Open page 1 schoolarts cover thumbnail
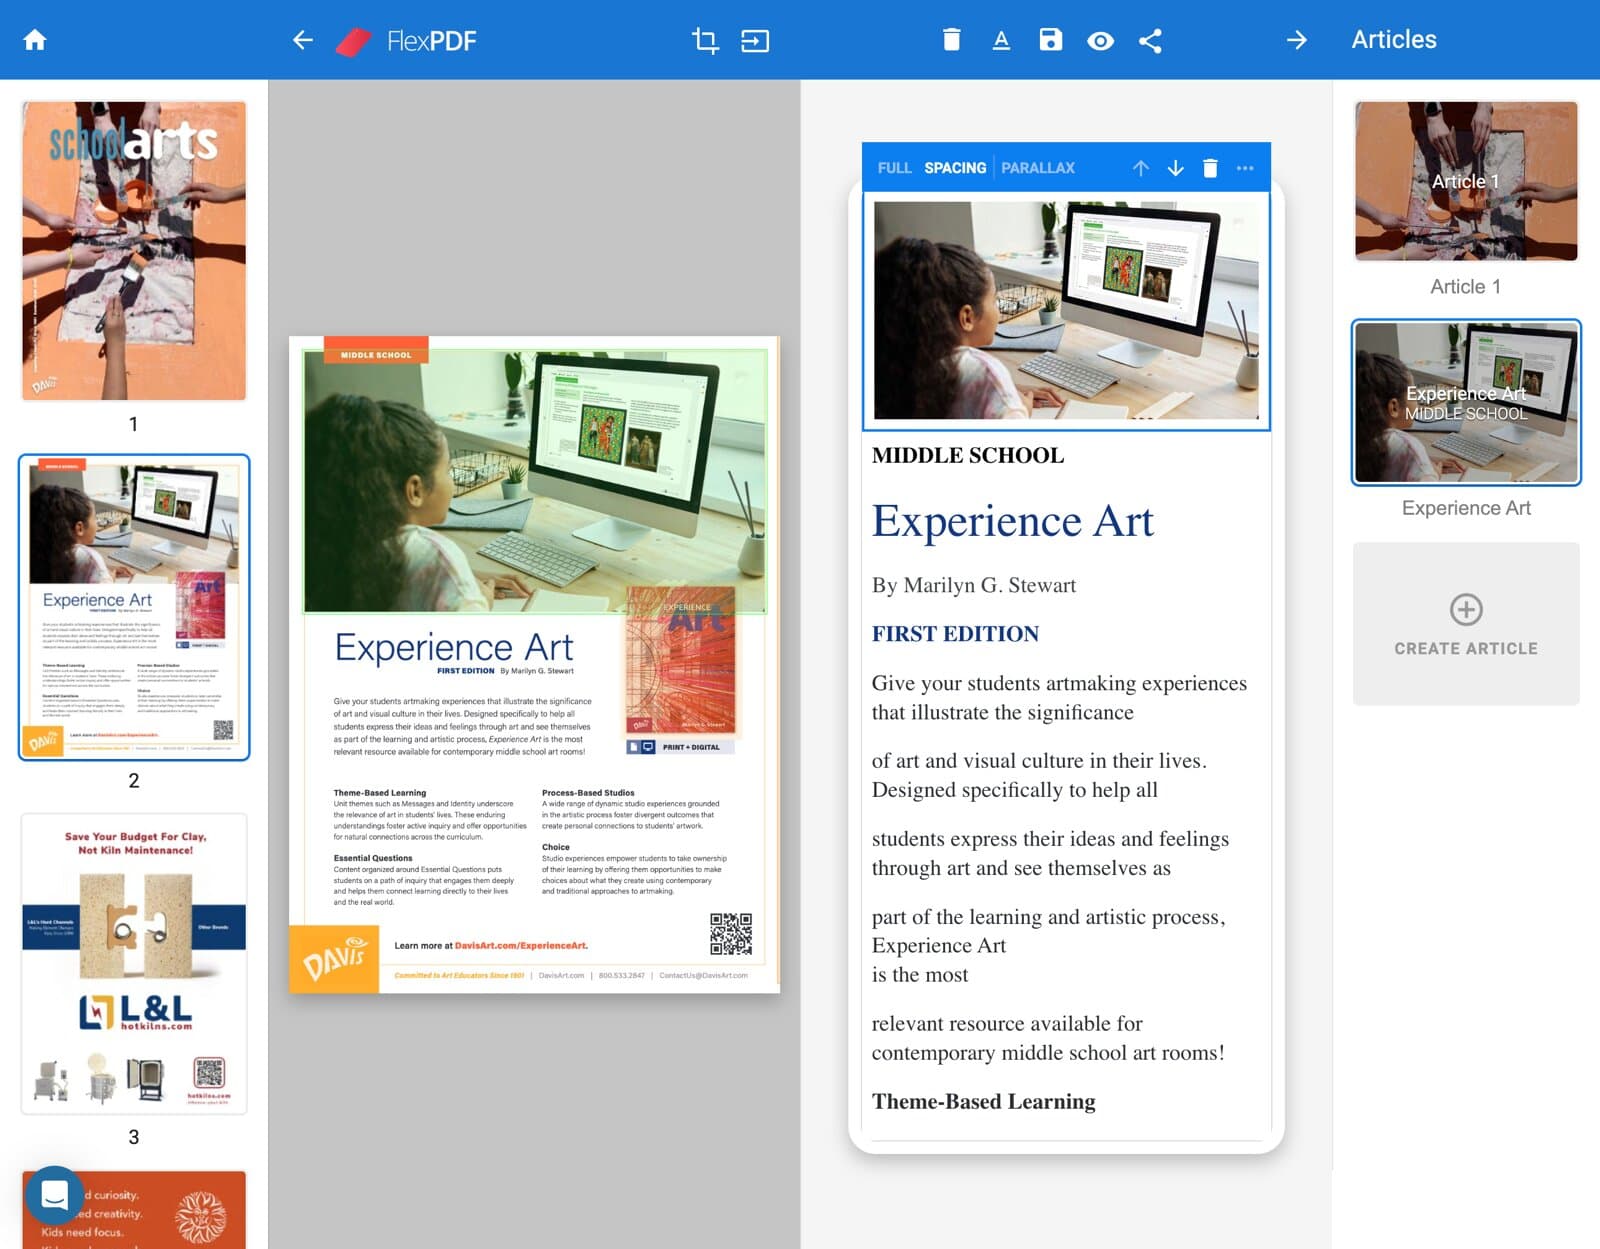 coord(134,251)
